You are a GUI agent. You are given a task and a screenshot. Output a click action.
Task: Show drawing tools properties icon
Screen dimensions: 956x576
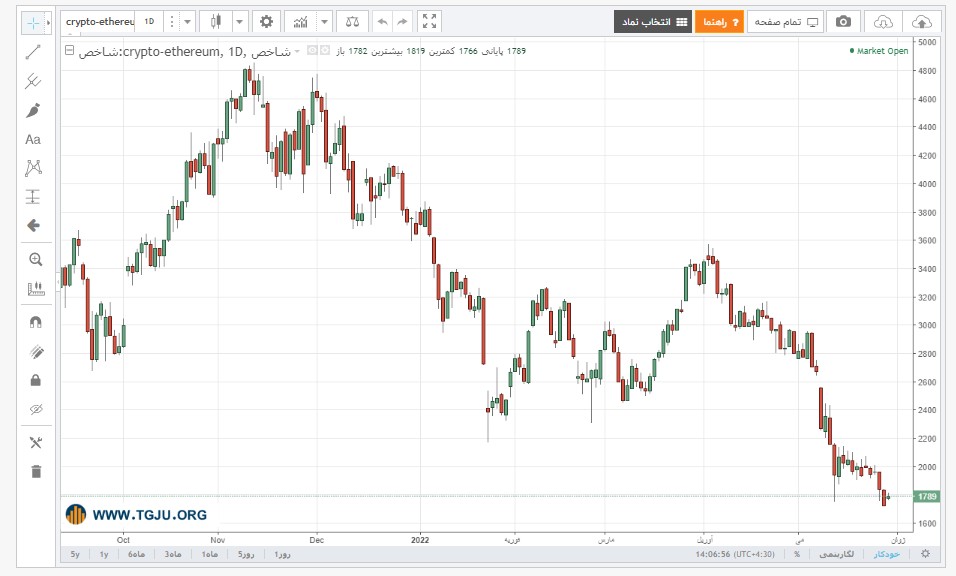point(36,443)
